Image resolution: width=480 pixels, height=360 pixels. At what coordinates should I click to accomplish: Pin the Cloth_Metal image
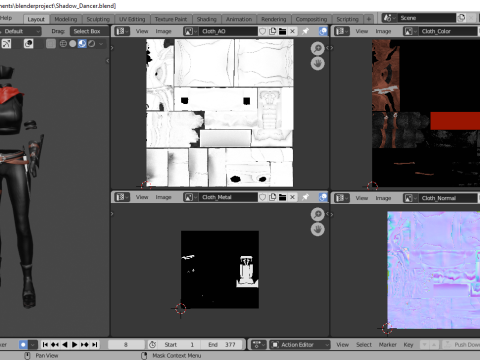(305, 197)
